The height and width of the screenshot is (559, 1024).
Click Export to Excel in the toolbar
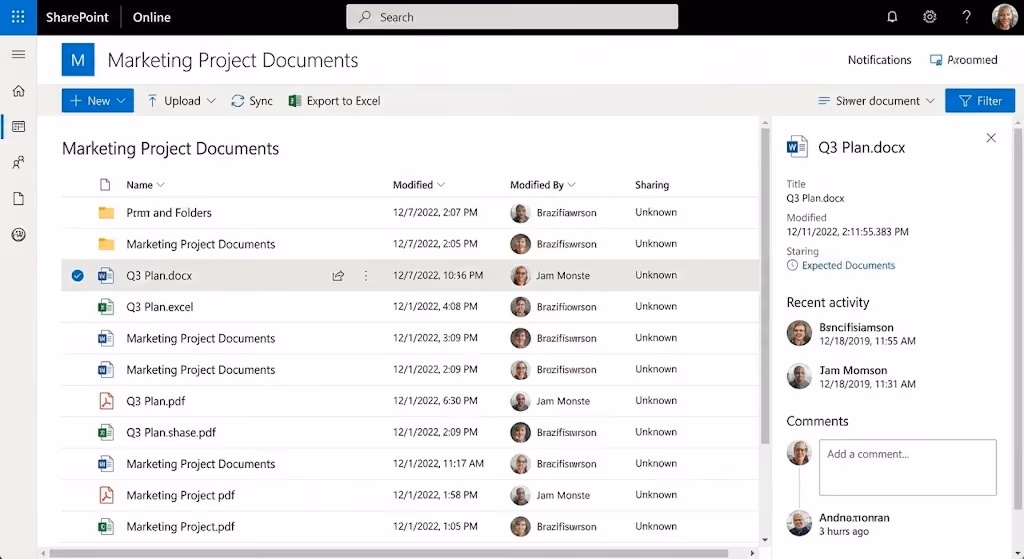[x=334, y=101]
